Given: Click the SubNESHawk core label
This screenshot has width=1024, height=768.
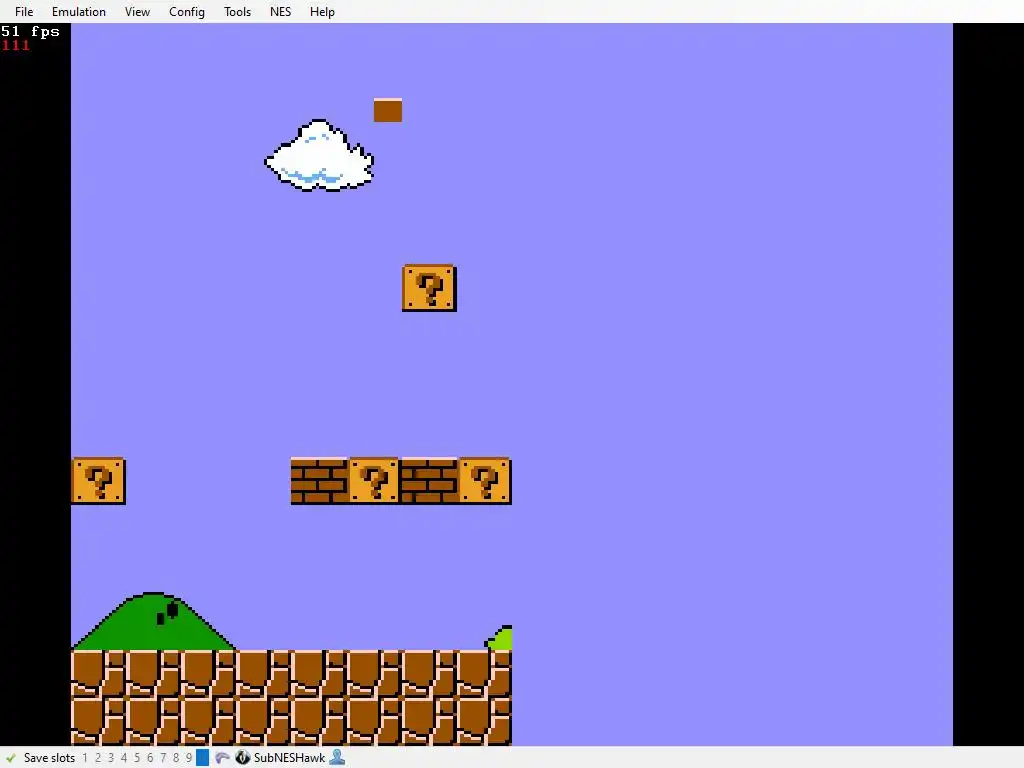Looking at the screenshot, I should coord(289,758).
